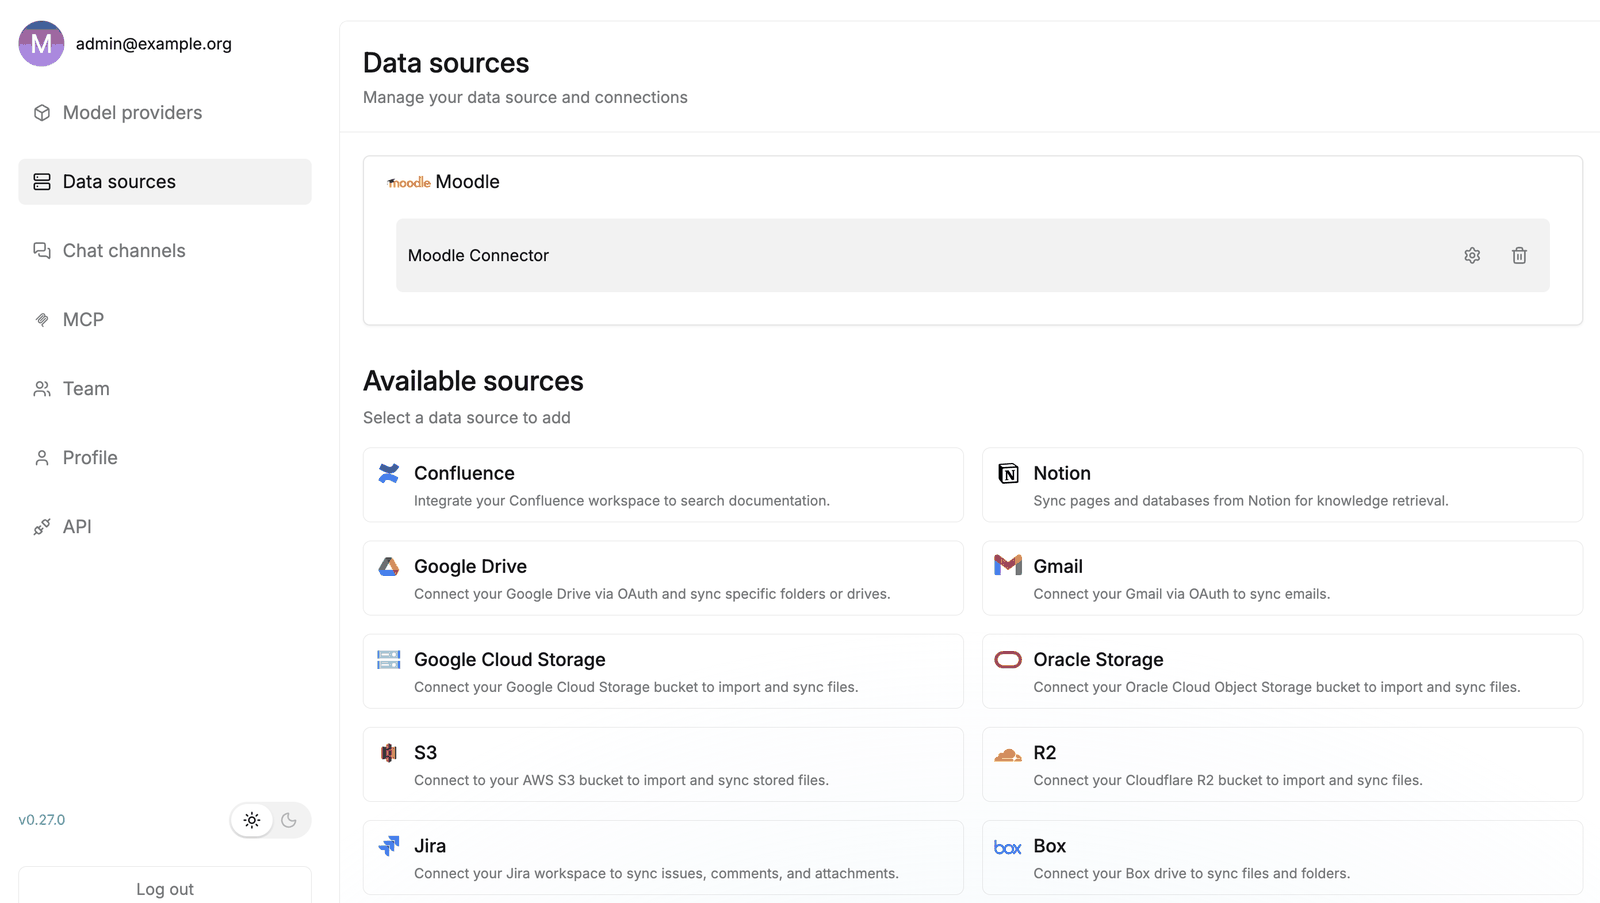Screen dimensions: 1600x903
Task: Click the Gmail logo icon
Action: pos(1008,565)
